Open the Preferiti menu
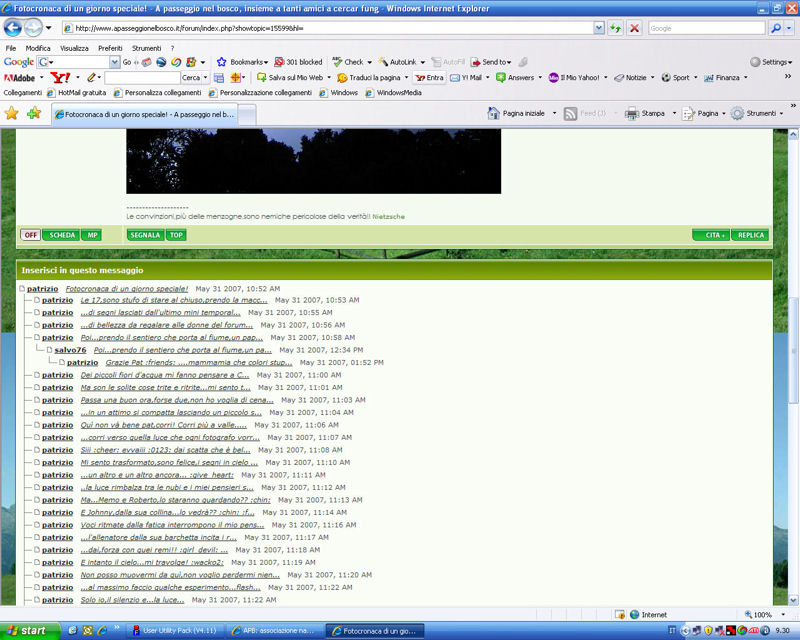This screenshot has width=800, height=640. pyautogui.click(x=110, y=48)
